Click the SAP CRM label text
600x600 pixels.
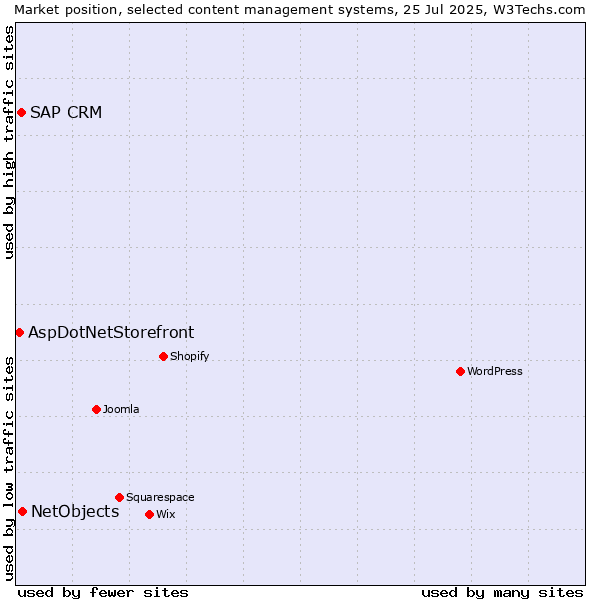[x=66, y=112]
